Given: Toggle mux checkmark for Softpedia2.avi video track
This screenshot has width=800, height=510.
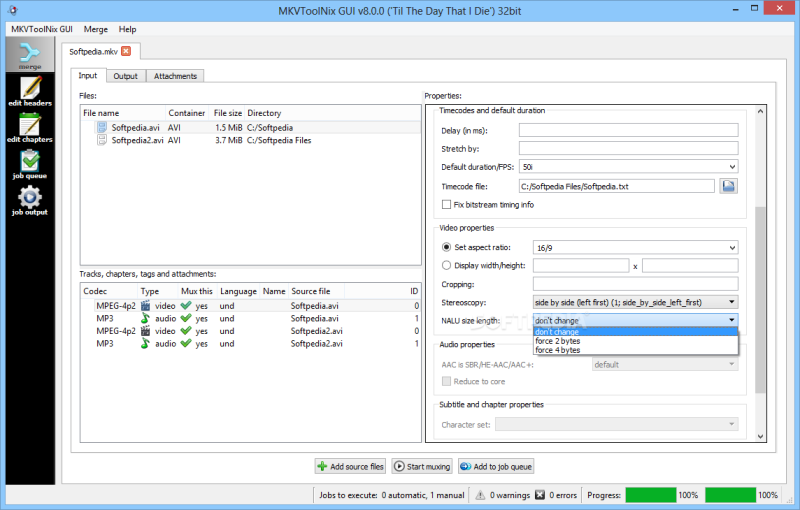Looking at the screenshot, I should pyautogui.click(x=186, y=331).
